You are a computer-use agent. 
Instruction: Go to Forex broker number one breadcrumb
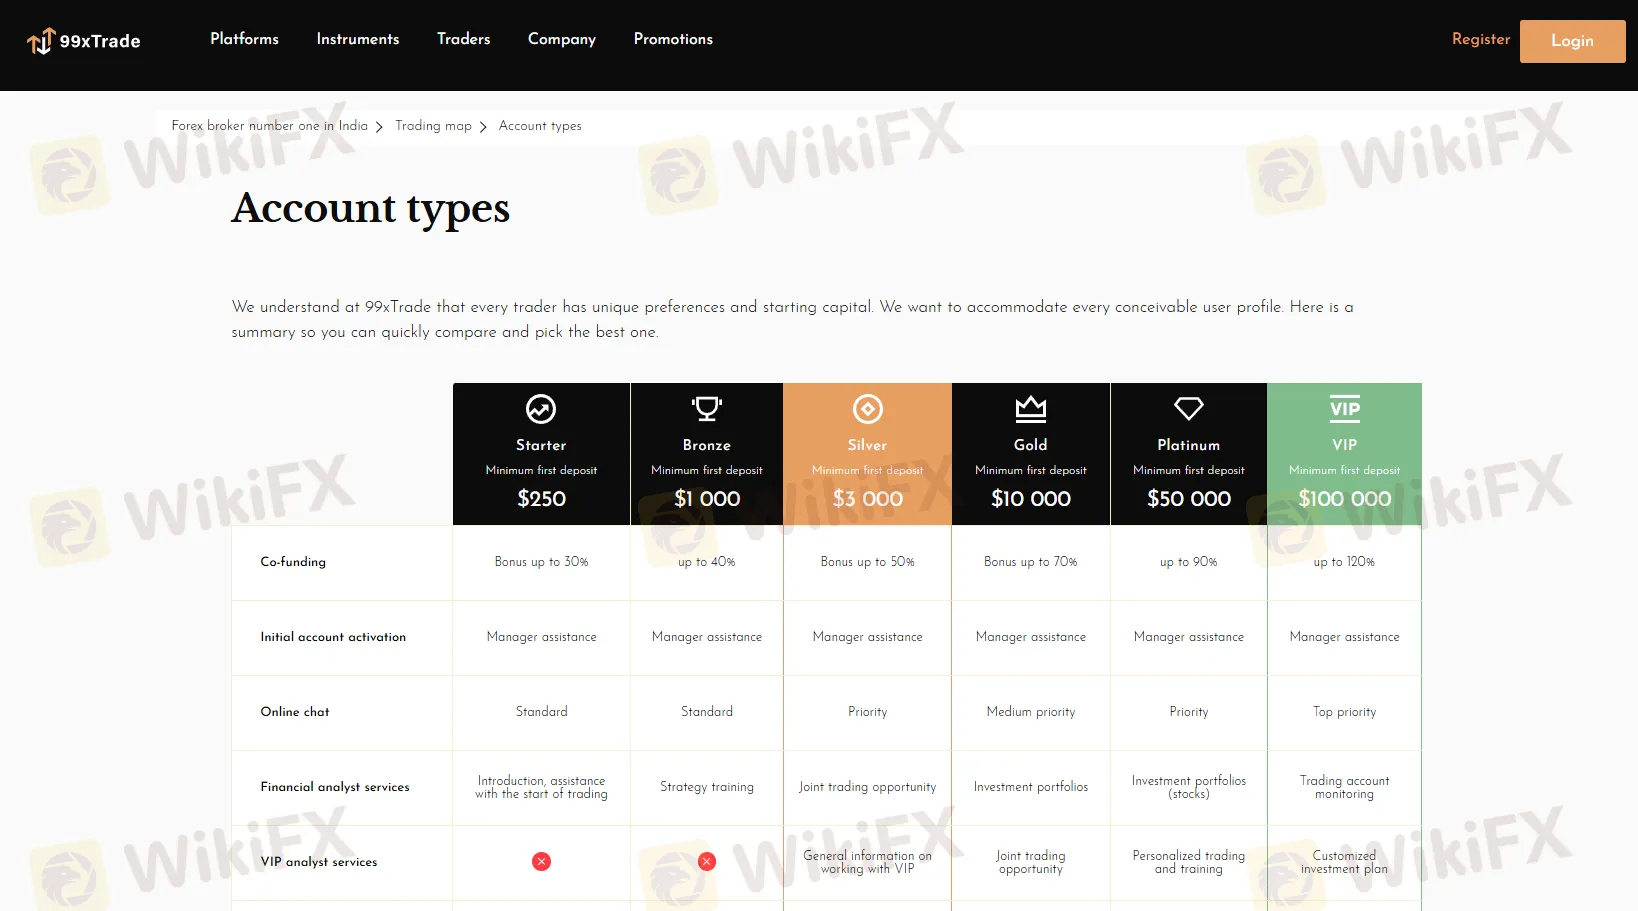point(269,126)
